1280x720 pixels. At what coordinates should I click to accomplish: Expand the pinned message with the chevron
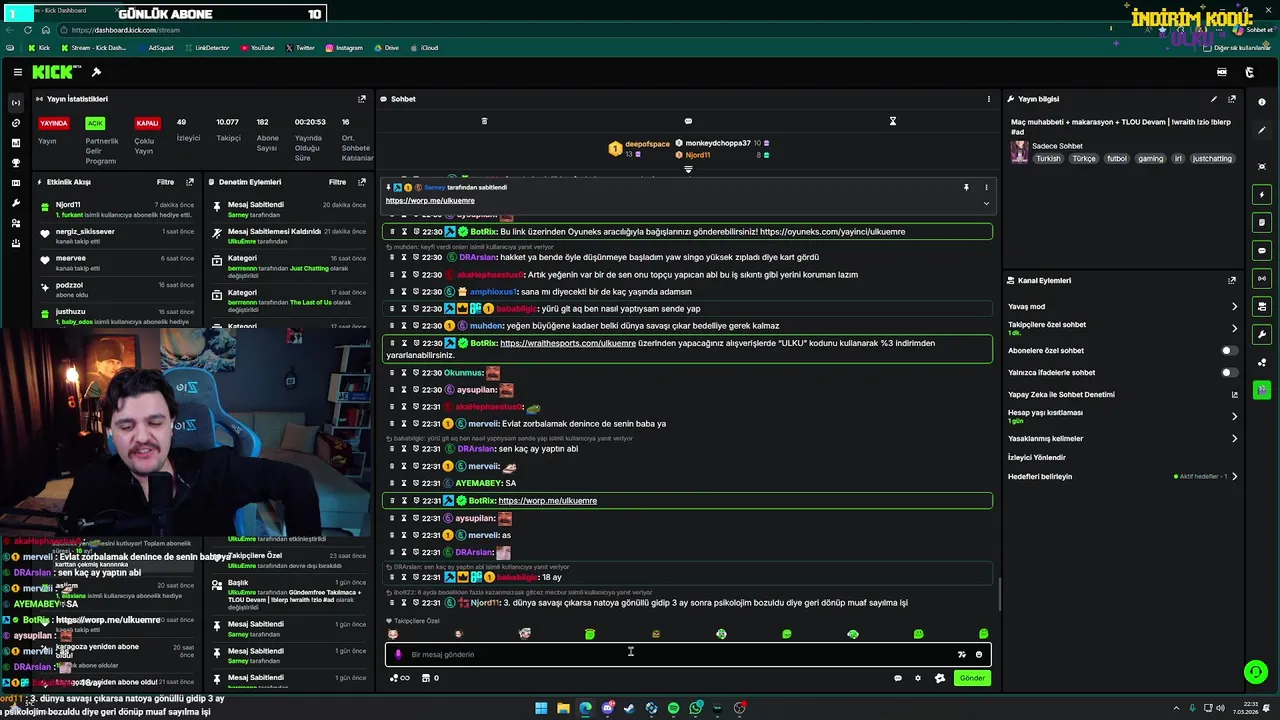tap(986, 203)
